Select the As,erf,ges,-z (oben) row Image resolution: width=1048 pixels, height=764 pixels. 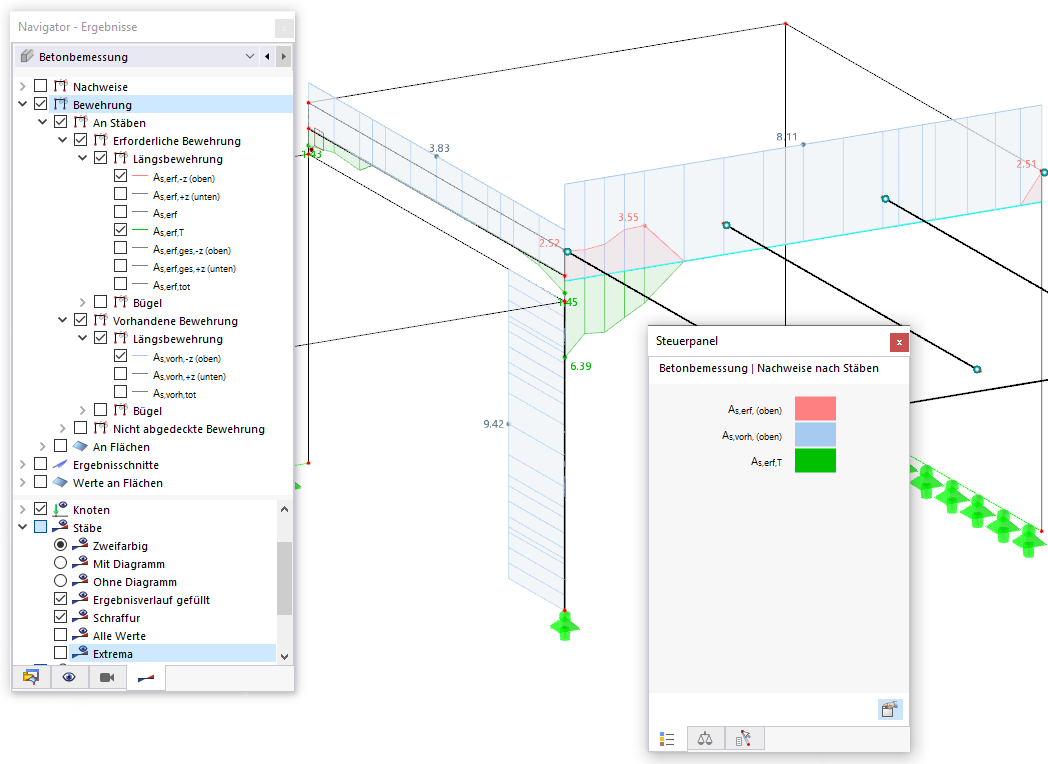point(192,250)
